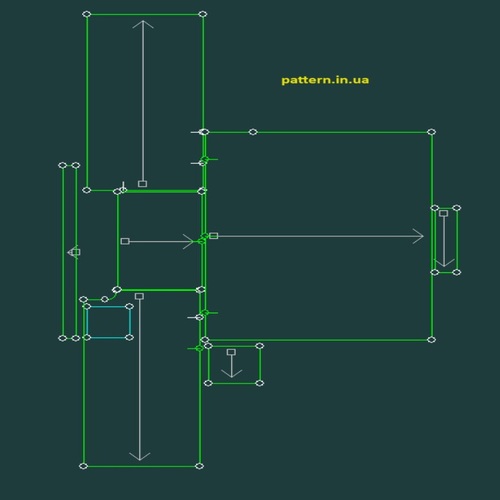Screen dimensions: 500x500
Task: Click the square handle at the base of the upward grain arrow
Action: pyautogui.click(x=142, y=184)
